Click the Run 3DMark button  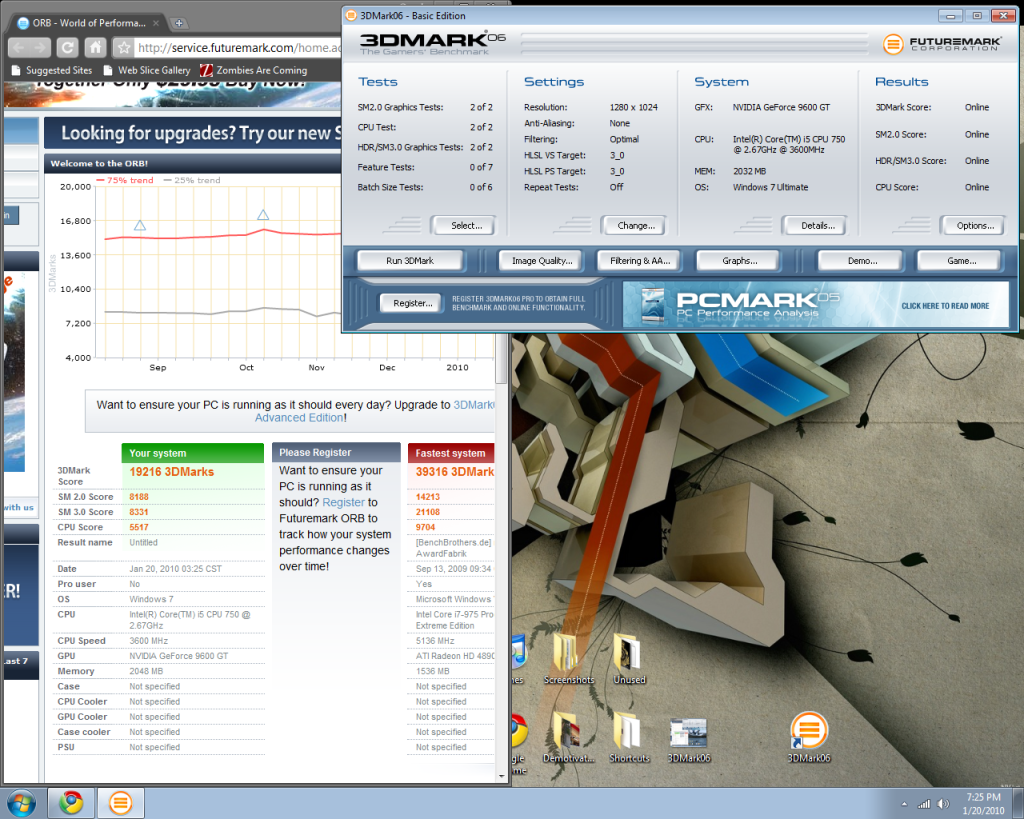pyautogui.click(x=409, y=261)
